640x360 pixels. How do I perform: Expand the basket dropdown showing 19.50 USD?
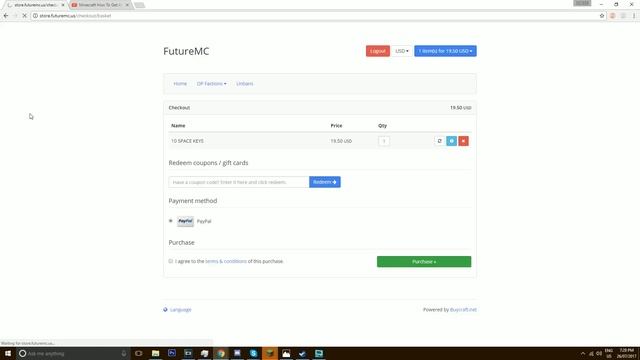coord(445,51)
